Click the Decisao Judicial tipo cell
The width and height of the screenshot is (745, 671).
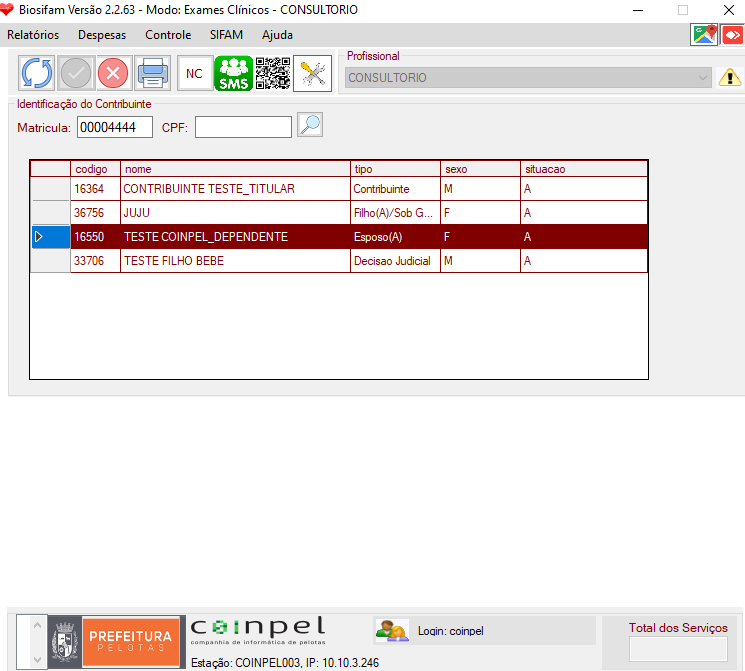tap(395, 261)
